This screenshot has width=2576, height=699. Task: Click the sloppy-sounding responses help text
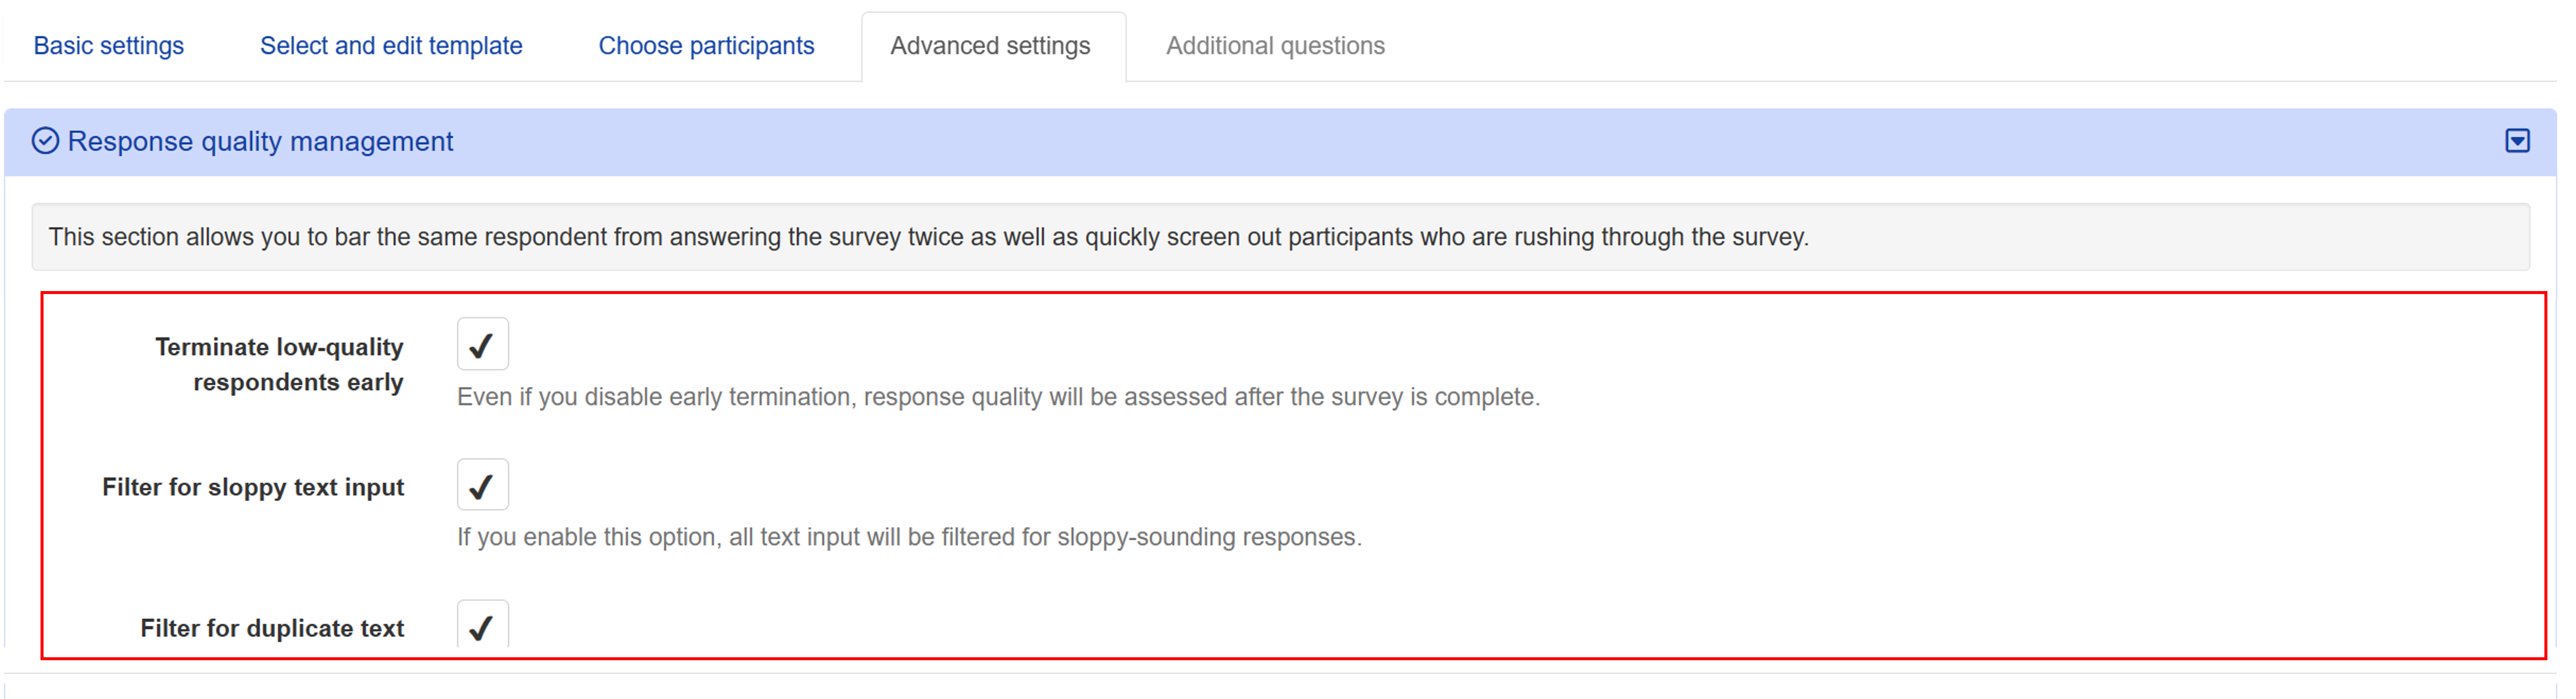[x=909, y=537]
